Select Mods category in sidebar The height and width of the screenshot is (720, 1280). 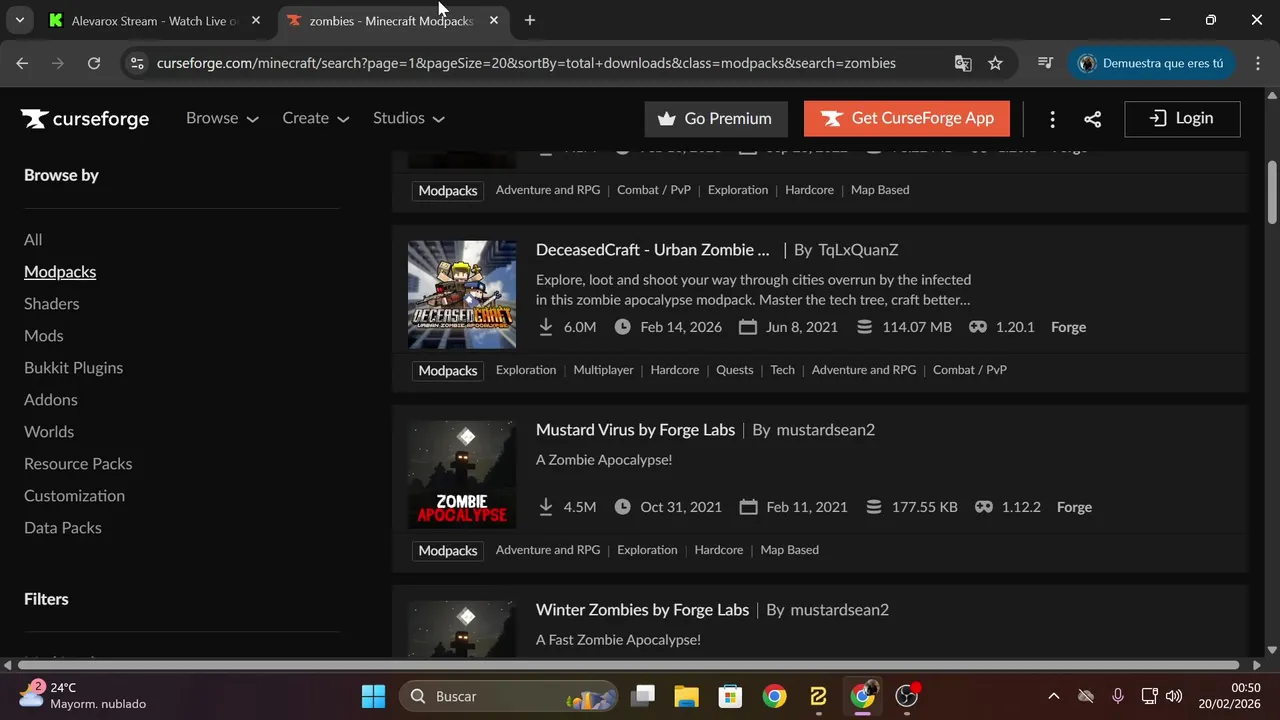click(44, 336)
